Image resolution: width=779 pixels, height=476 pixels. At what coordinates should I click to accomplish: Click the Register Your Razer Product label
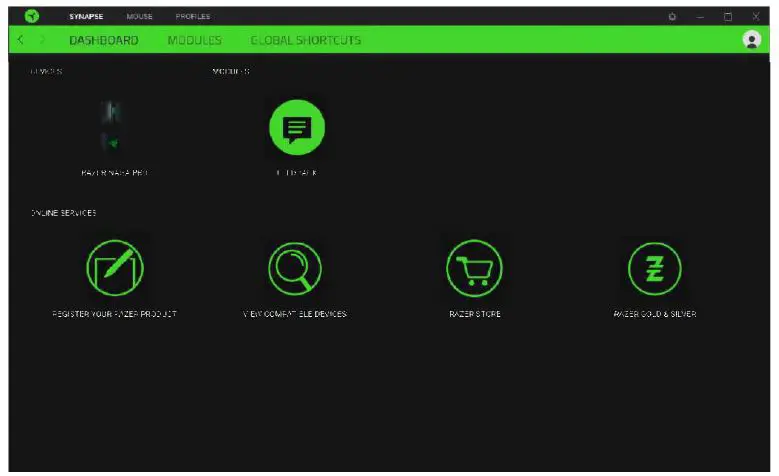pyautogui.click(x=114, y=314)
